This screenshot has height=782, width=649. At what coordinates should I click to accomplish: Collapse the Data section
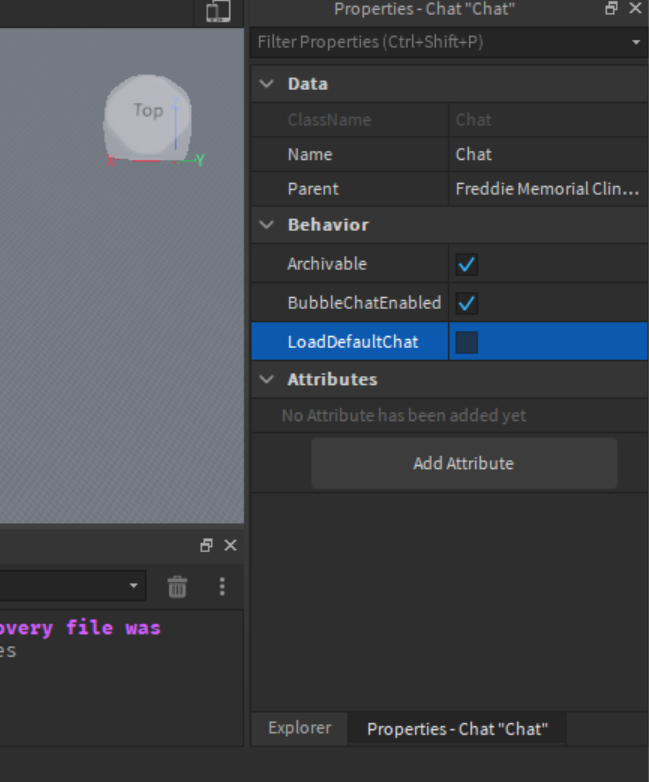click(267, 83)
